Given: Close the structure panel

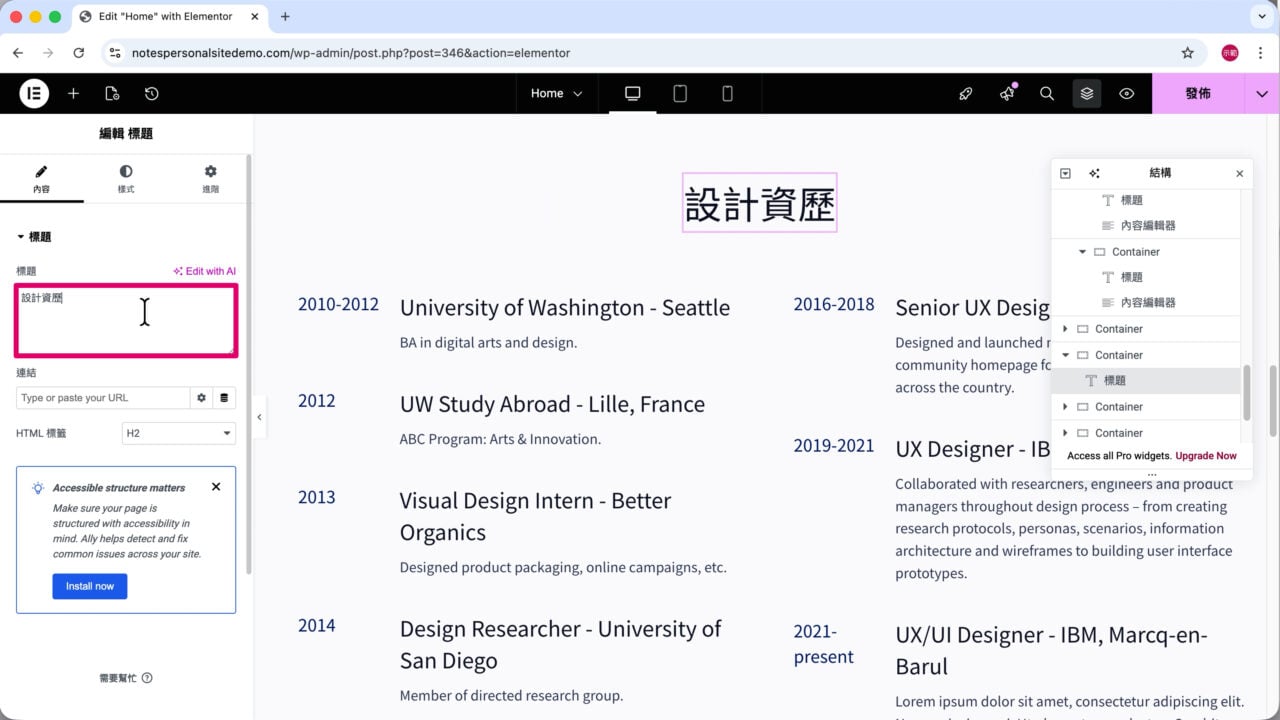Looking at the screenshot, I should tap(1240, 173).
